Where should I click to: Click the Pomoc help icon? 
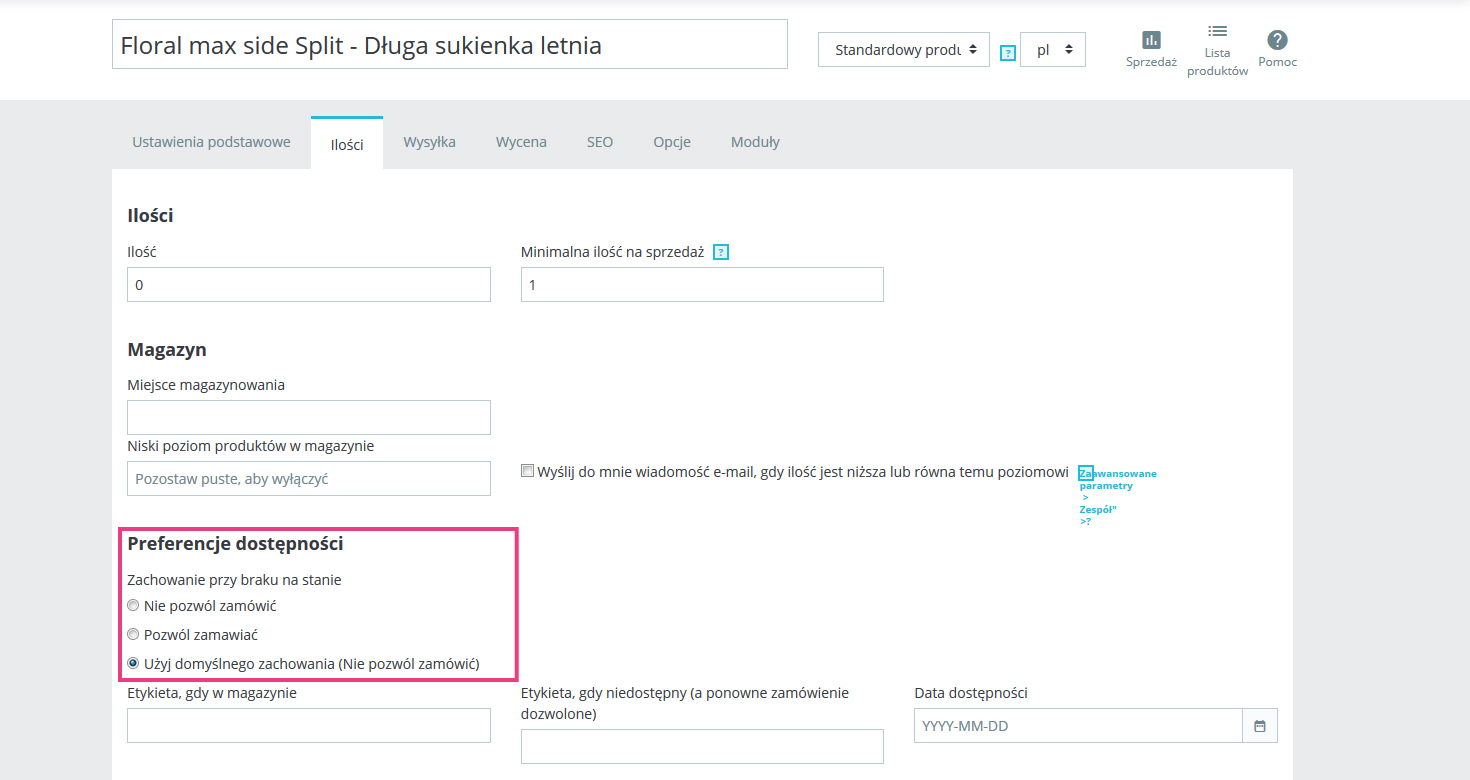click(x=1277, y=40)
